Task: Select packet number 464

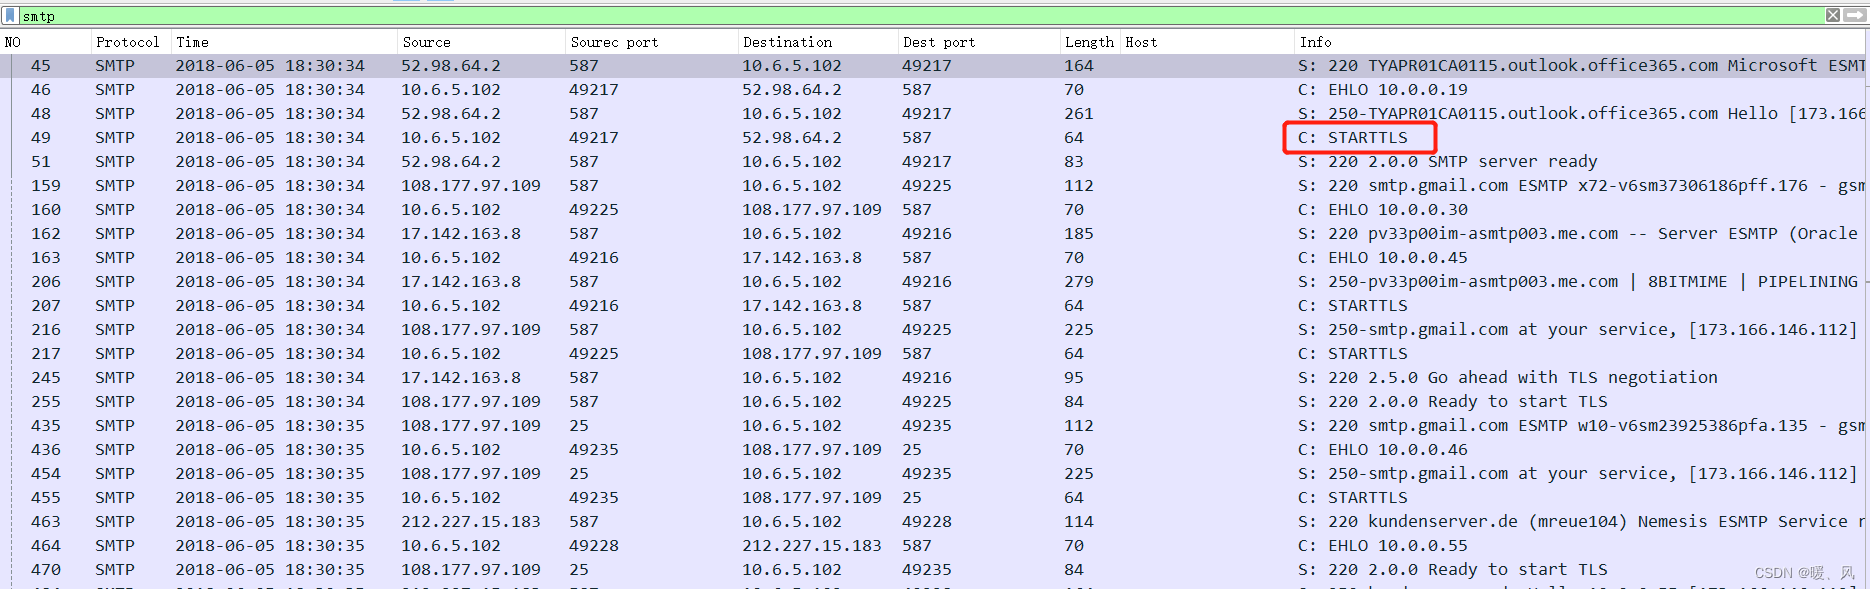Action: 45,545
